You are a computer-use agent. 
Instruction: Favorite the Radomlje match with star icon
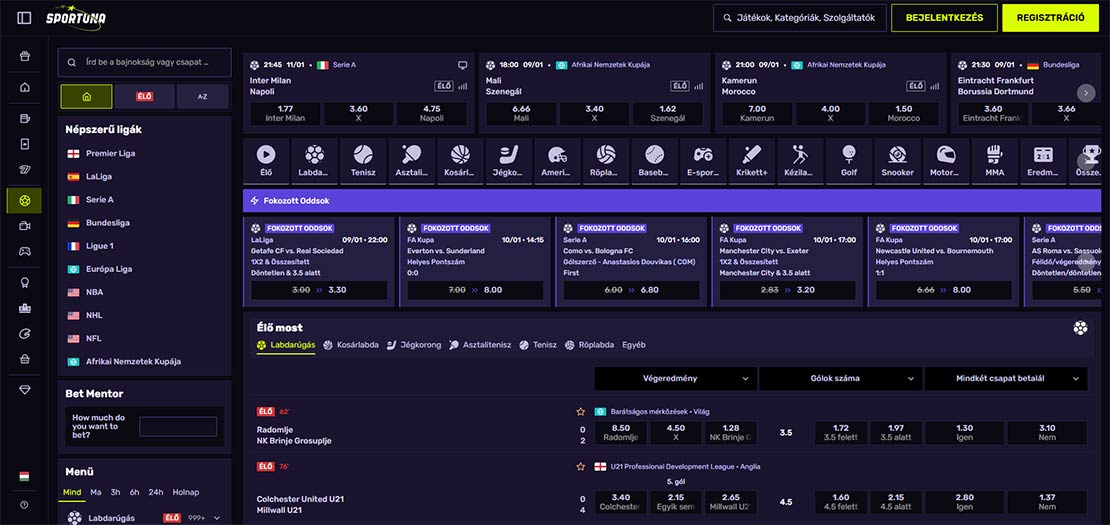pos(580,411)
